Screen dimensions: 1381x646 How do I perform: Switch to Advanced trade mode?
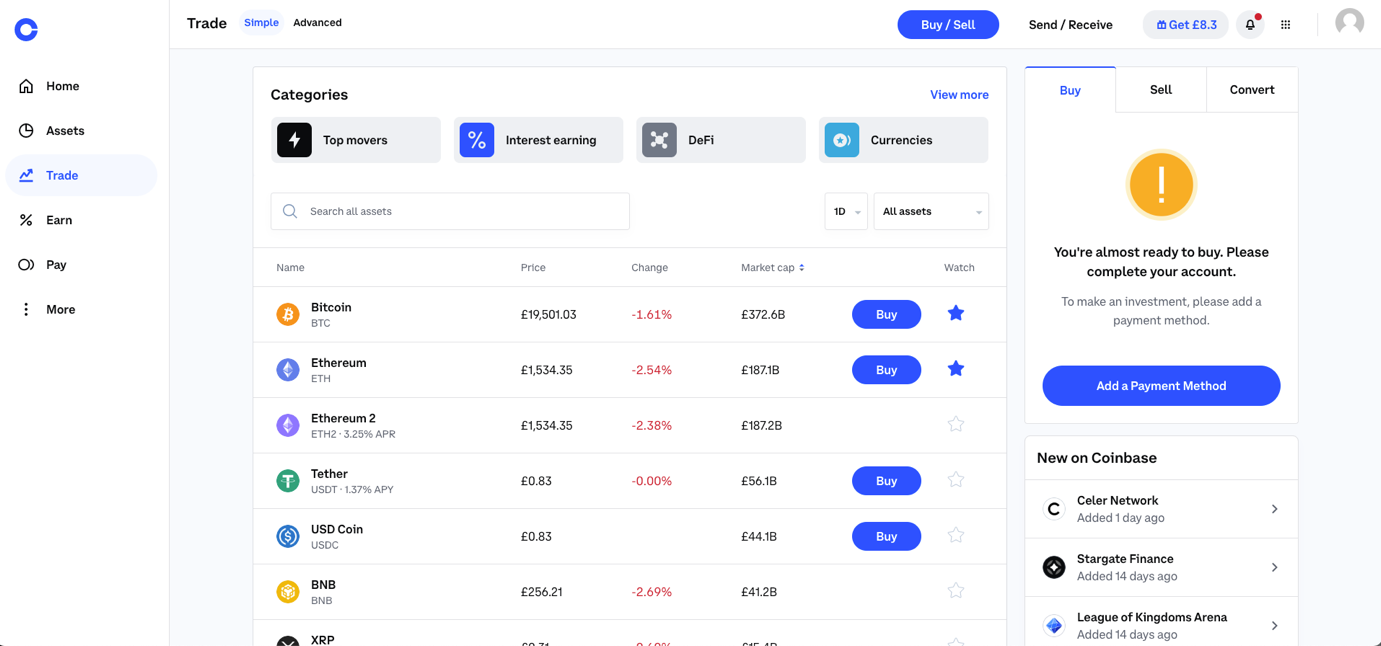tap(317, 22)
